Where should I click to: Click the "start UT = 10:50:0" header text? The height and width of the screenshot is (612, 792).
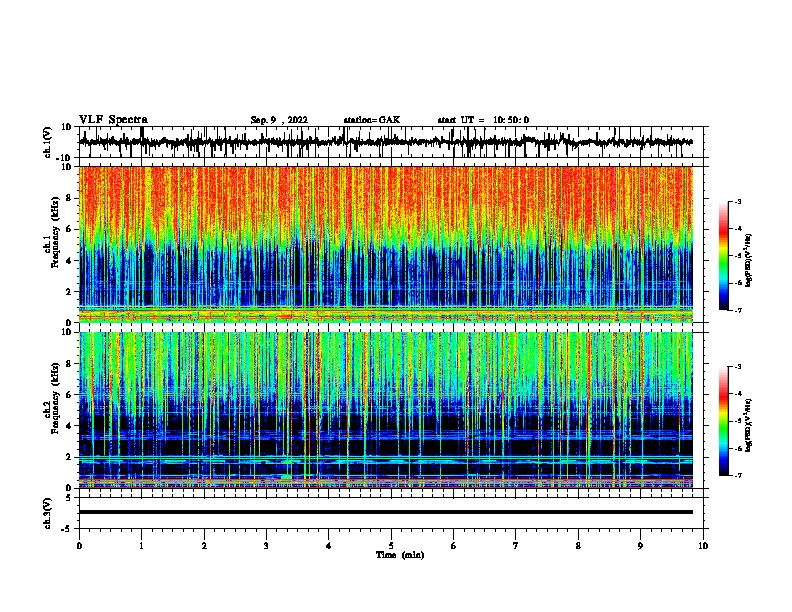point(483,120)
